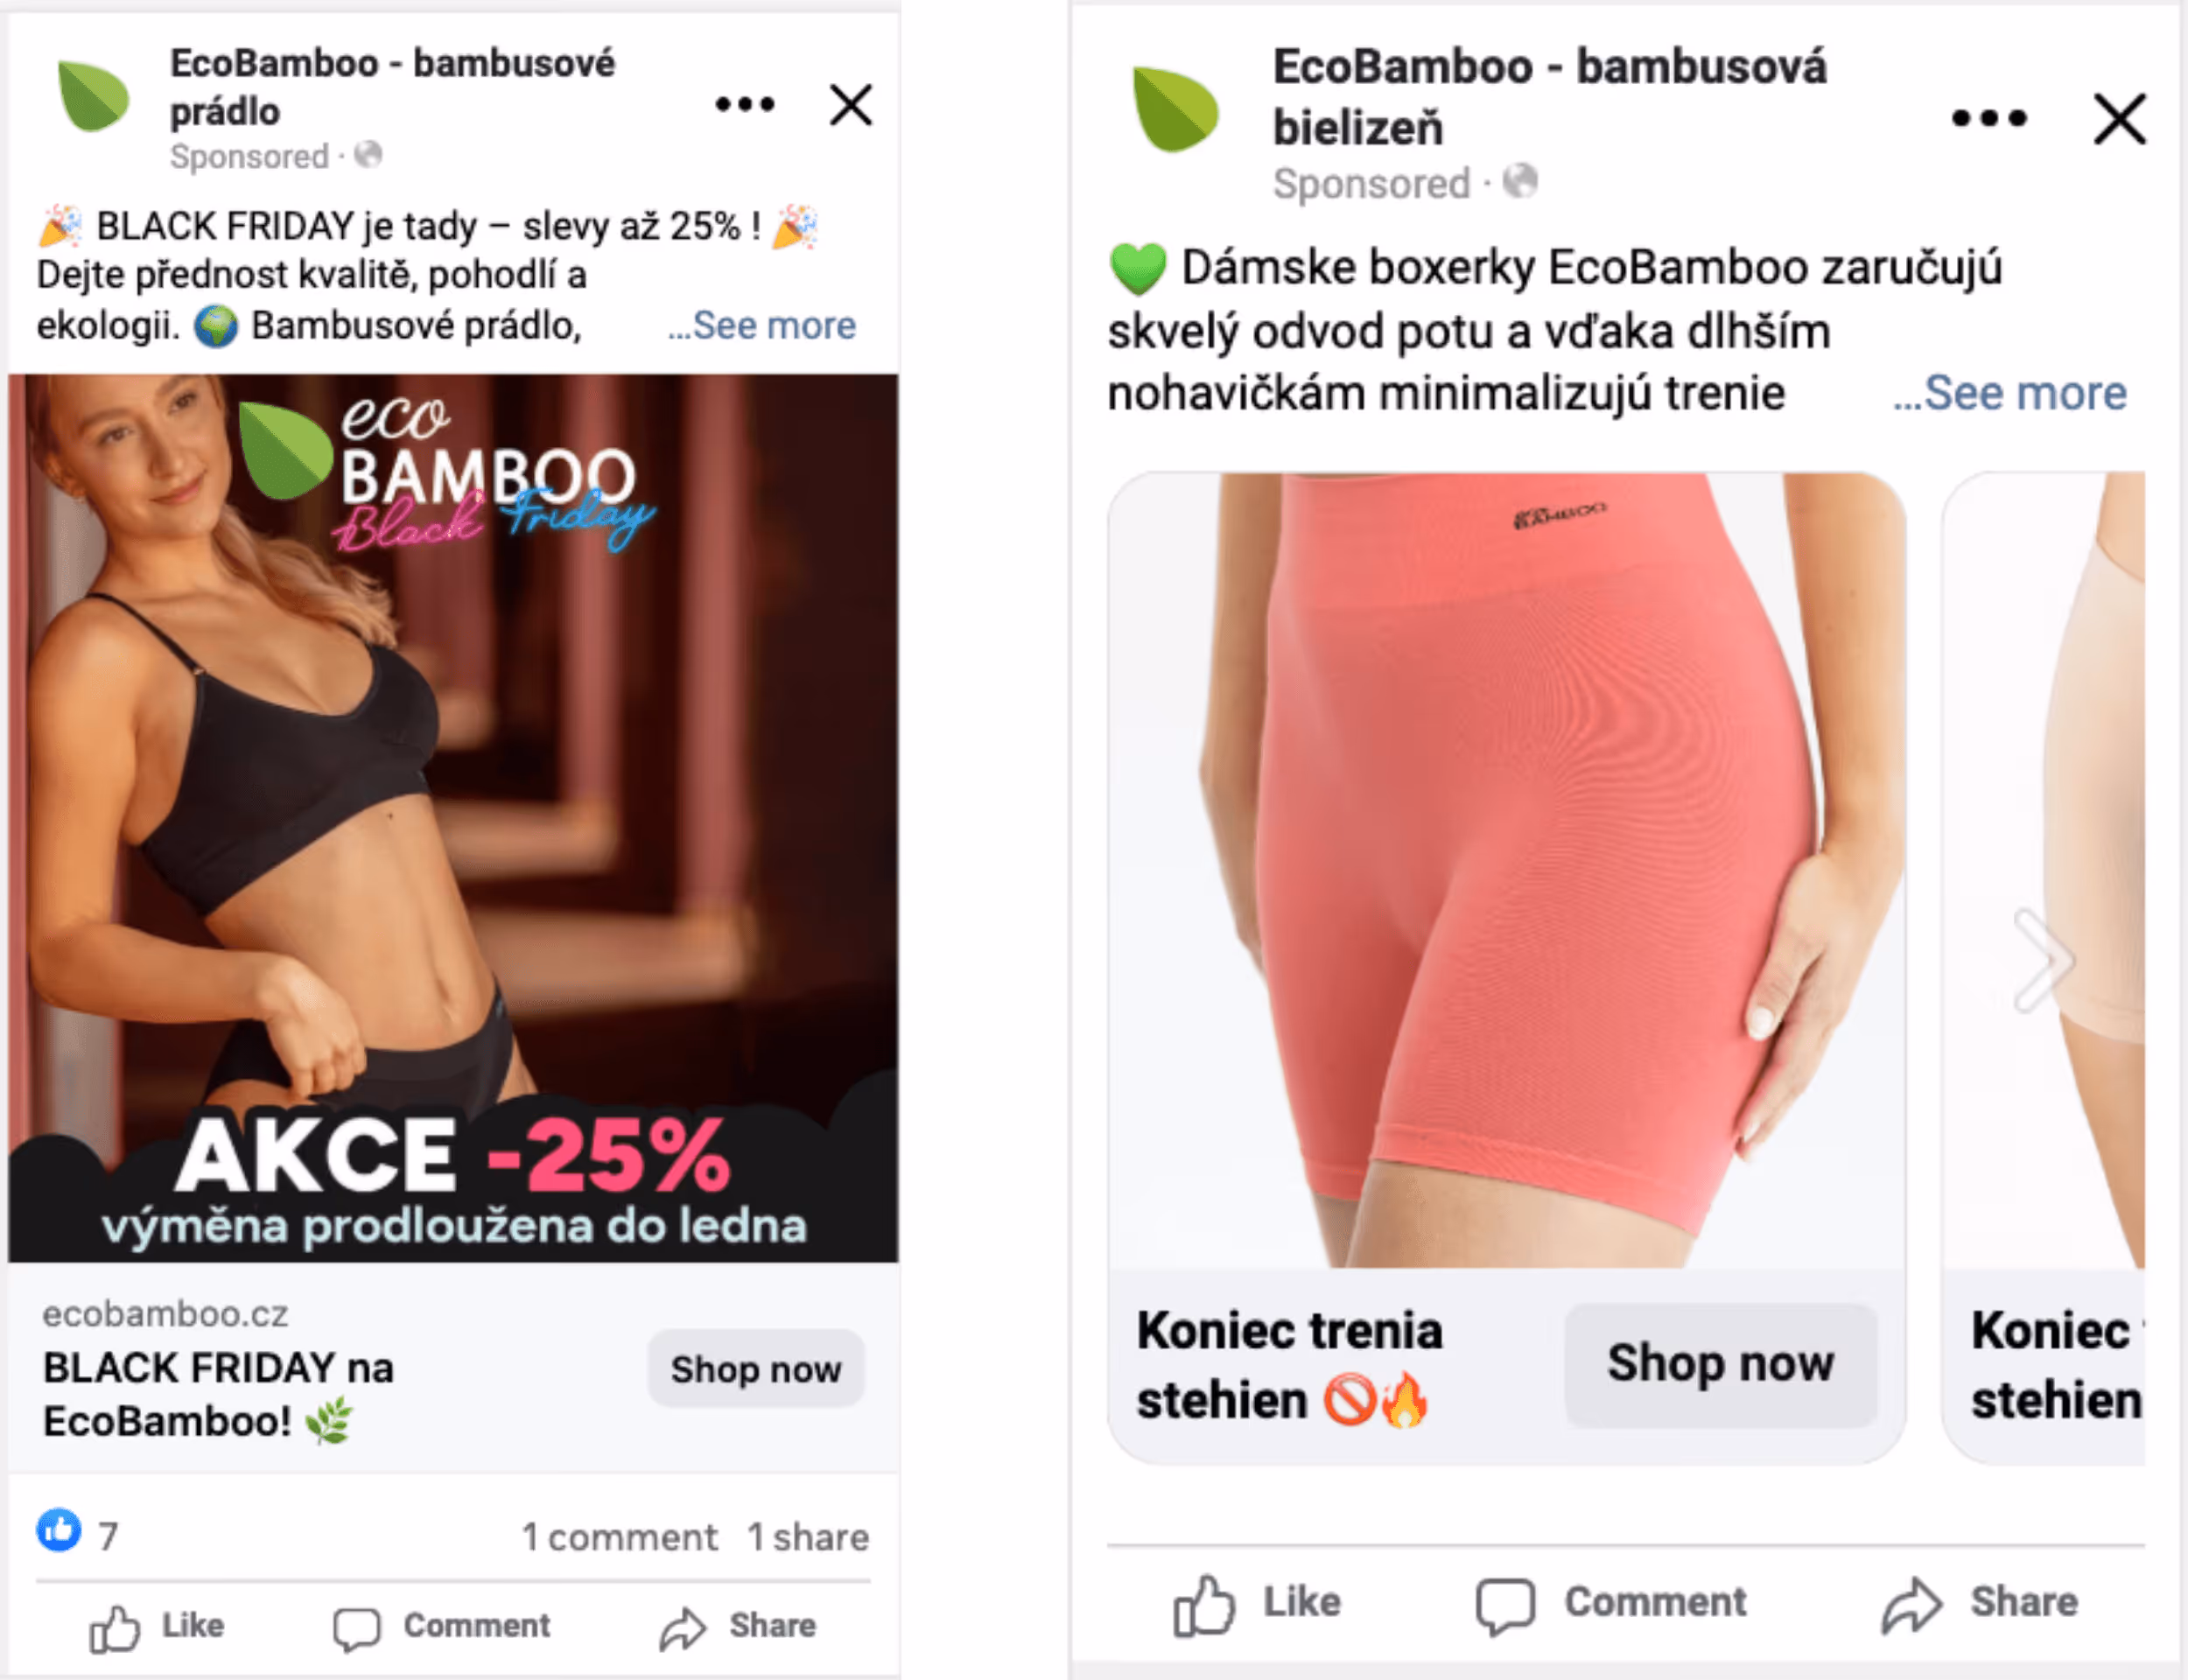Click Shop now for ecobamboo.cz

pyautogui.click(x=756, y=1369)
